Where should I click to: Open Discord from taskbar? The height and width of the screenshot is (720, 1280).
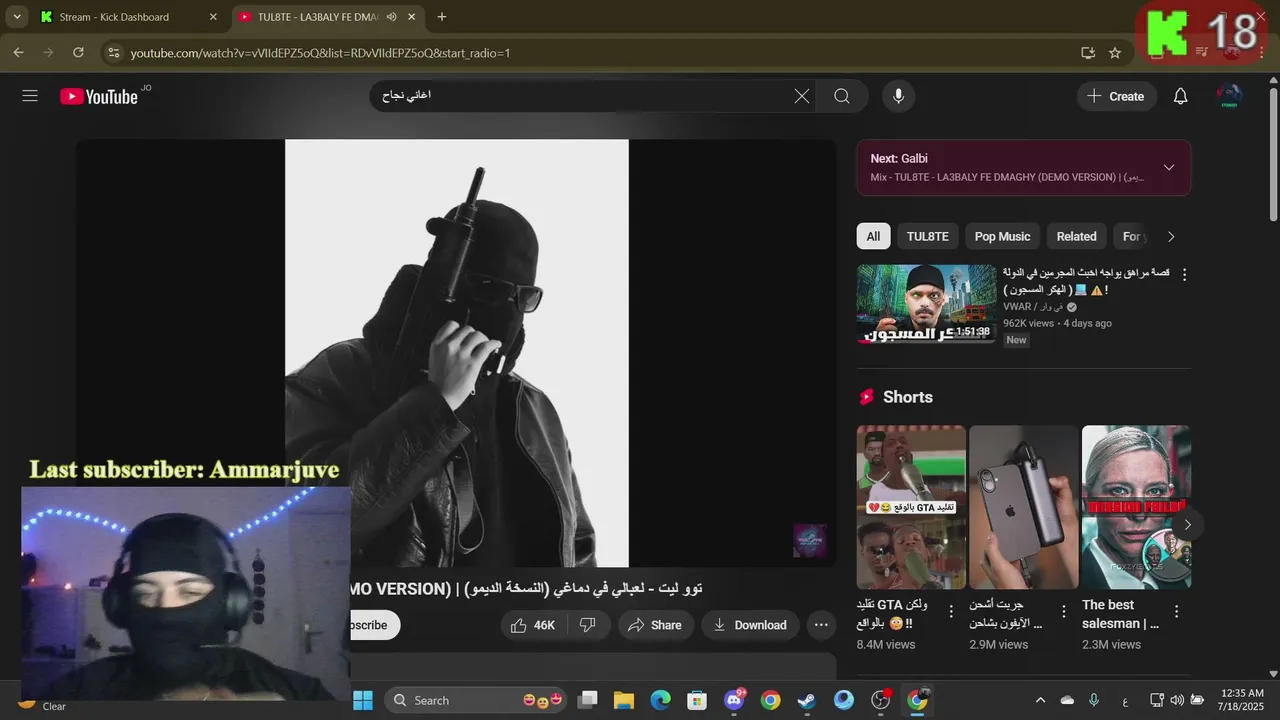734,700
